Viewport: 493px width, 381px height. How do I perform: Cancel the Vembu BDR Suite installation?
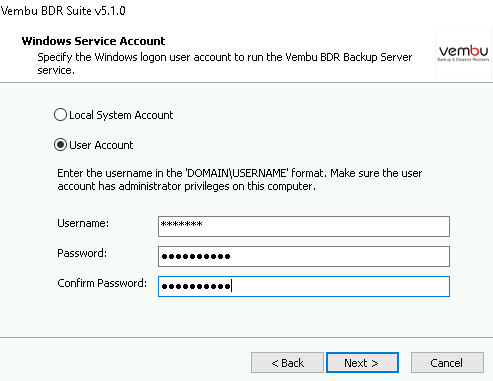(447, 363)
